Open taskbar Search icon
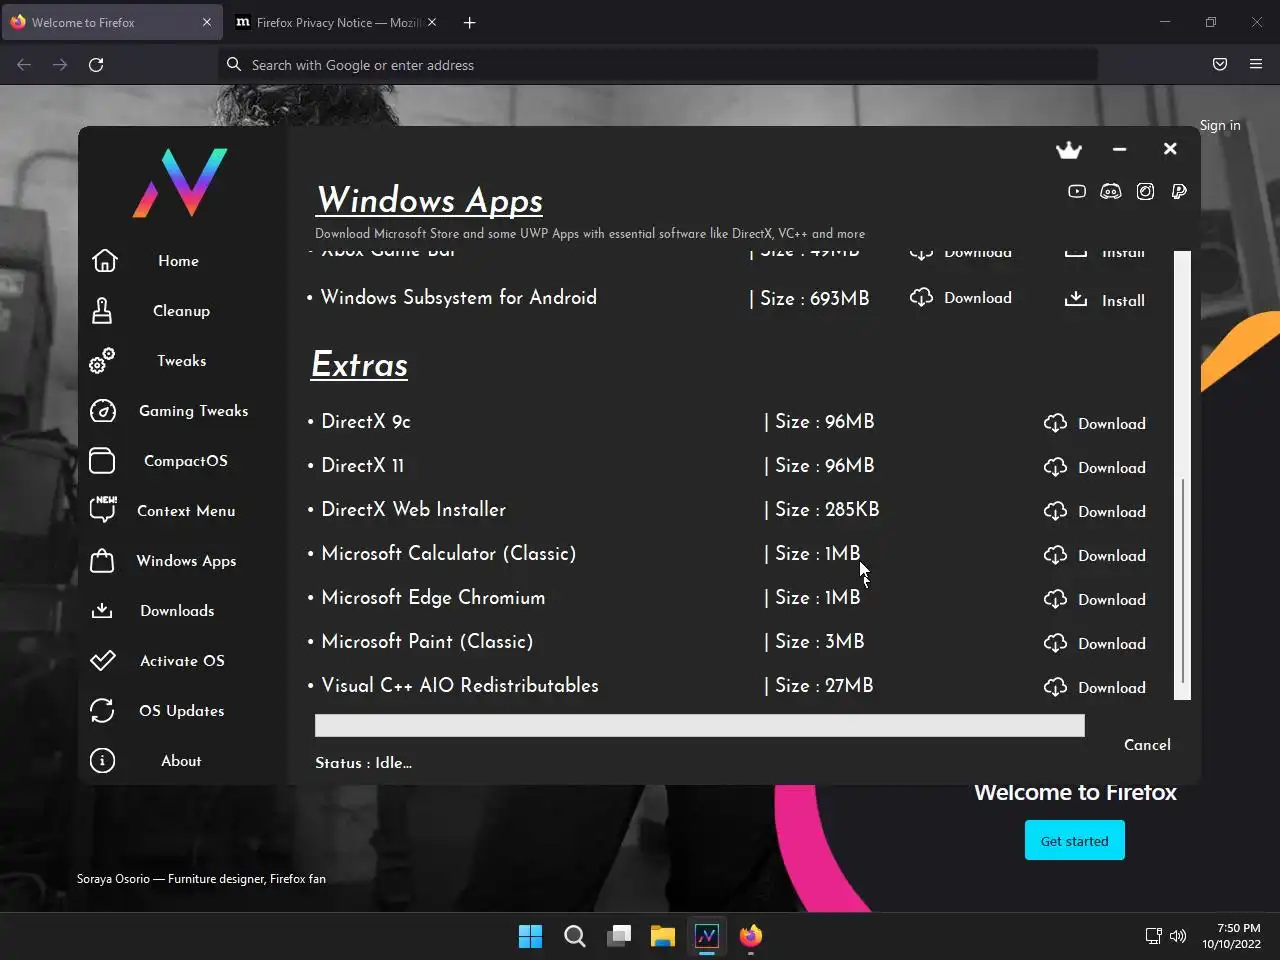 (575, 936)
